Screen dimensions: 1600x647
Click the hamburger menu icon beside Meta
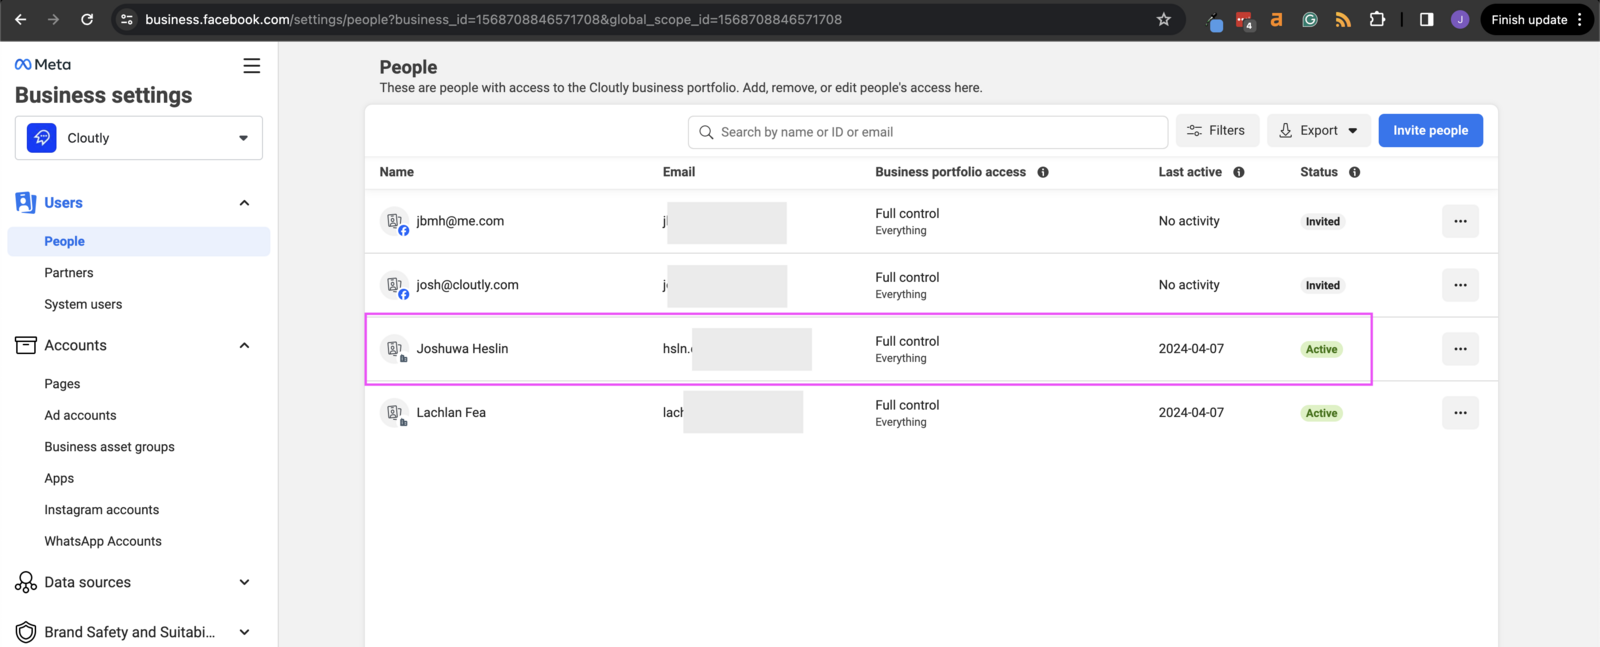click(x=251, y=66)
